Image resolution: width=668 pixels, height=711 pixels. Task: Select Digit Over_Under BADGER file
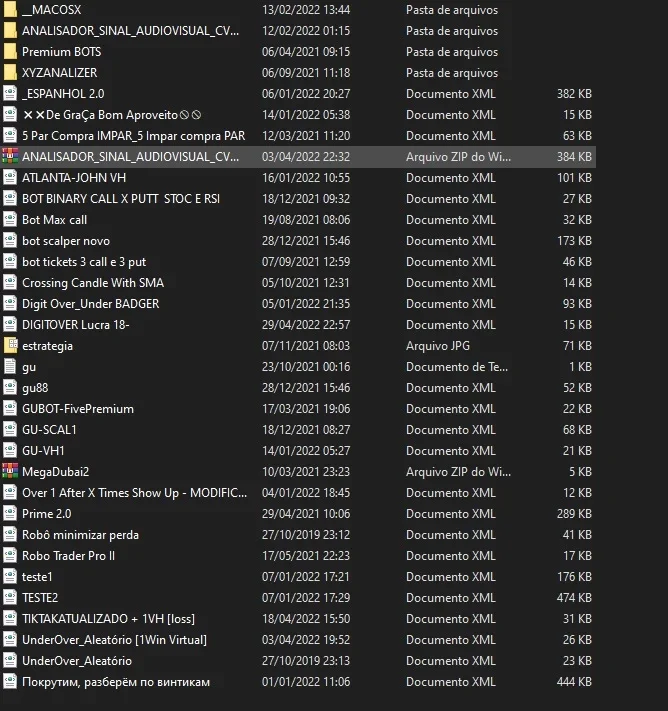click(90, 303)
